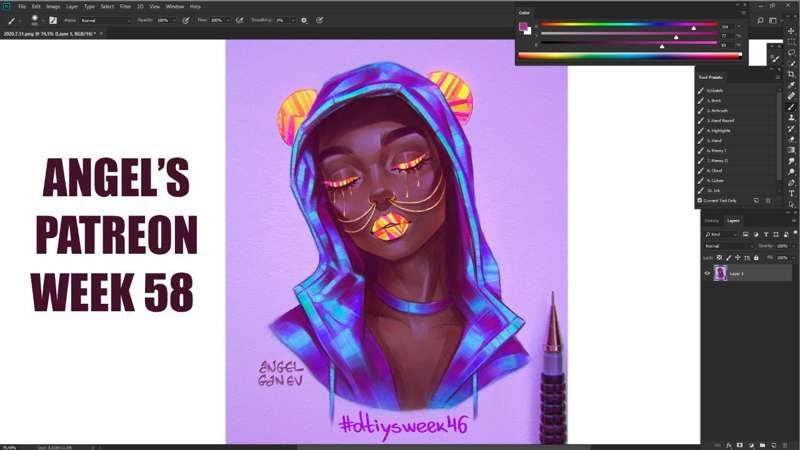Open the Smoothing value dropdown arrow

293,20
